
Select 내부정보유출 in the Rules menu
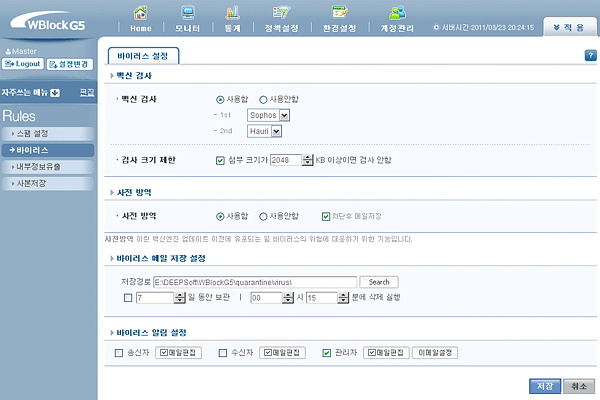coord(50,167)
